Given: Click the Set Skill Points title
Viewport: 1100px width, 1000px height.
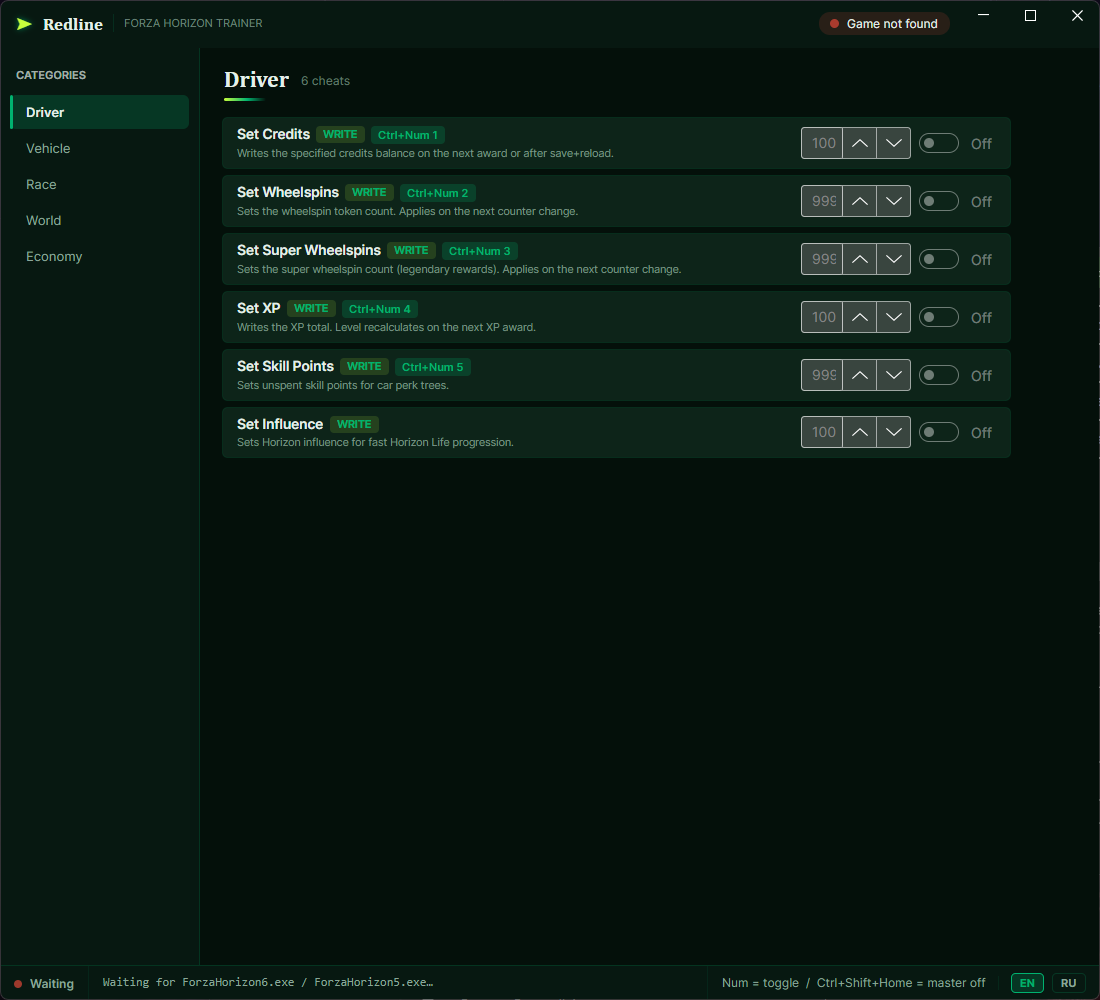Looking at the screenshot, I should pyautogui.click(x=285, y=366).
